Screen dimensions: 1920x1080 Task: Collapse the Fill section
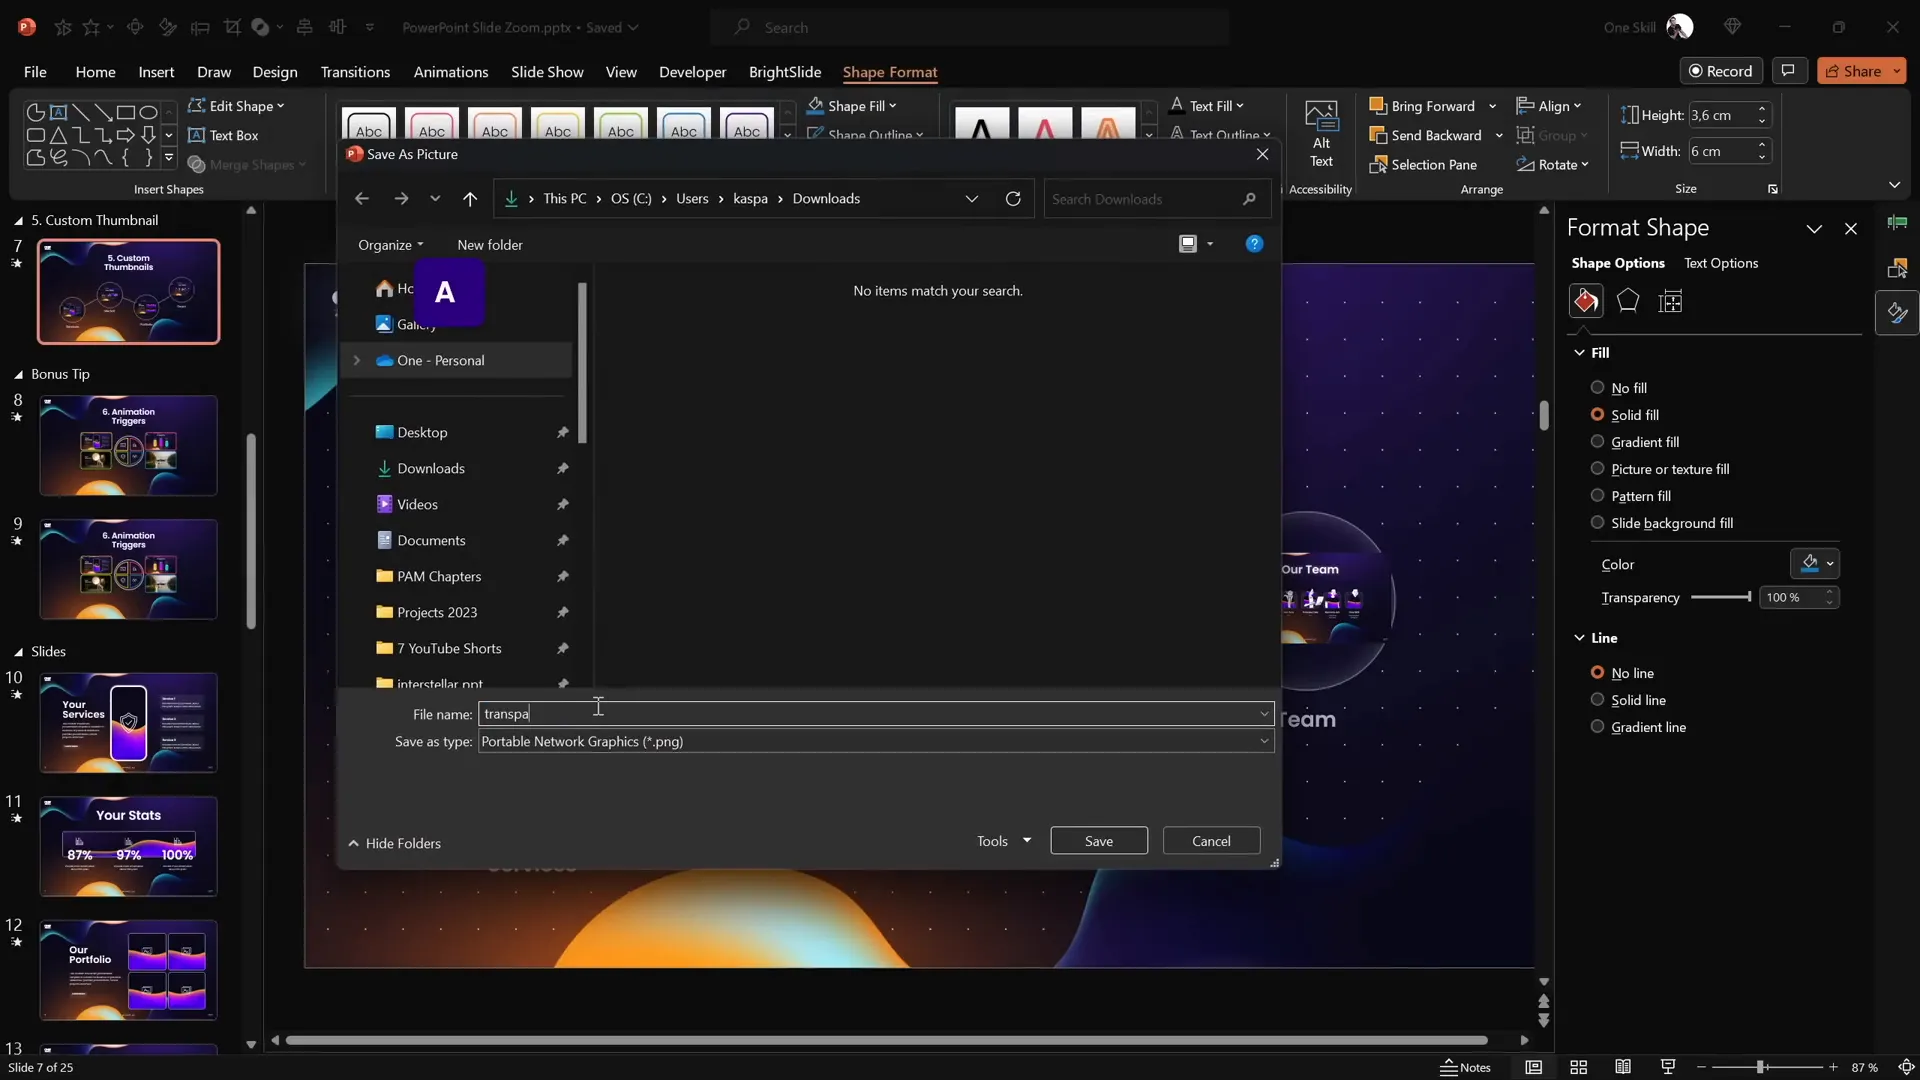(x=1580, y=353)
